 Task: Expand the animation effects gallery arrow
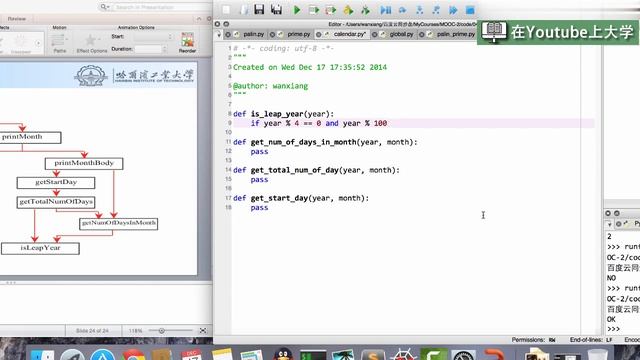pyautogui.click(x=38, y=43)
